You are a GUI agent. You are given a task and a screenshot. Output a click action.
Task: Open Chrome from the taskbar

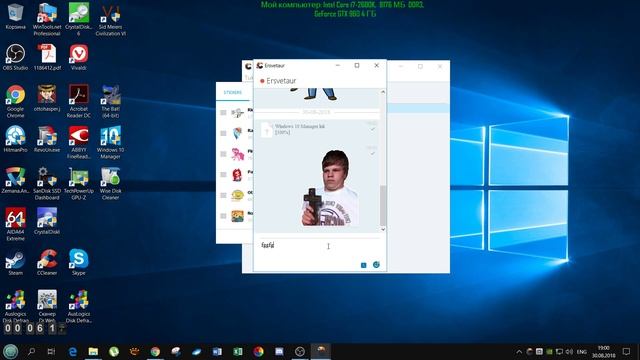(x=155, y=351)
